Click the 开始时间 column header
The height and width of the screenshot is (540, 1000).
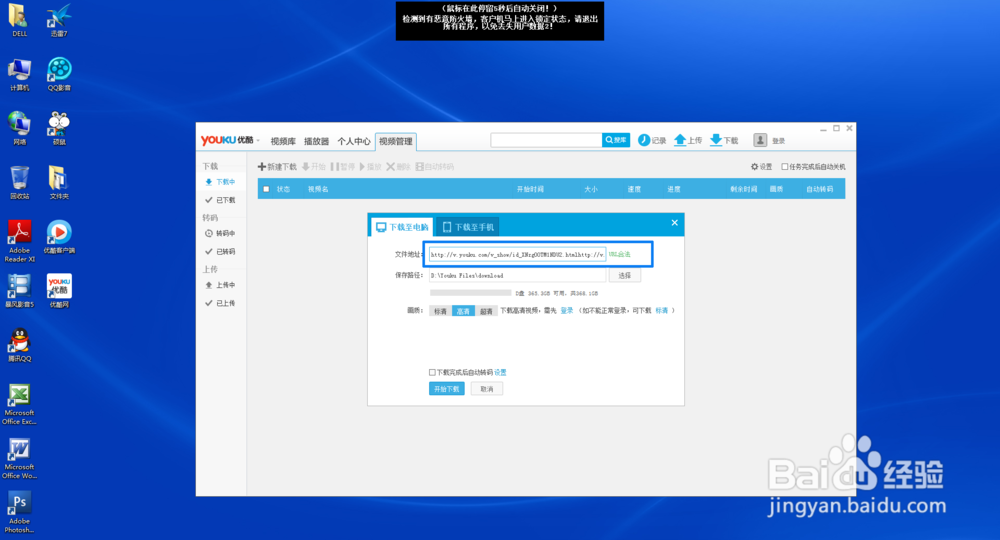[x=530, y=189]
